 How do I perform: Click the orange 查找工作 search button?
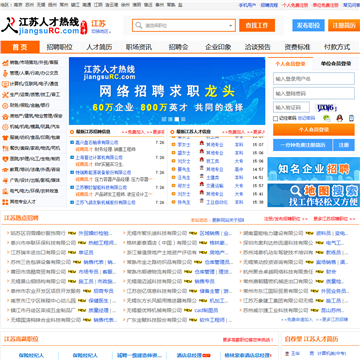(x=257, y=25)
